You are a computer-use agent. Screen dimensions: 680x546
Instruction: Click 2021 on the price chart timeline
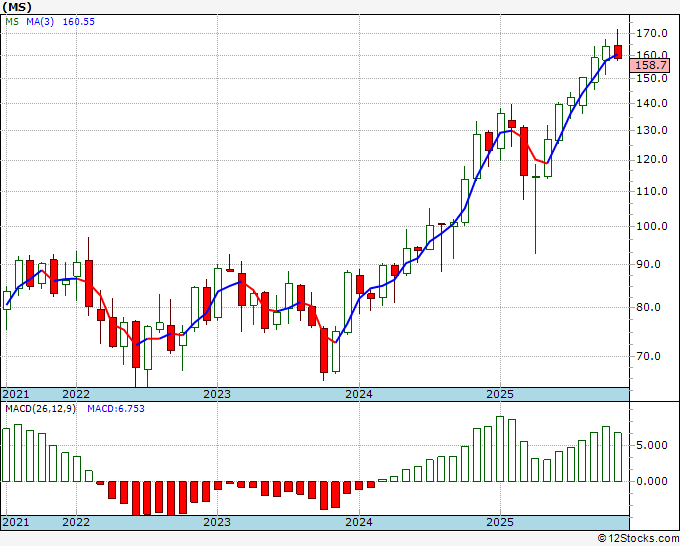pos(16,394)
